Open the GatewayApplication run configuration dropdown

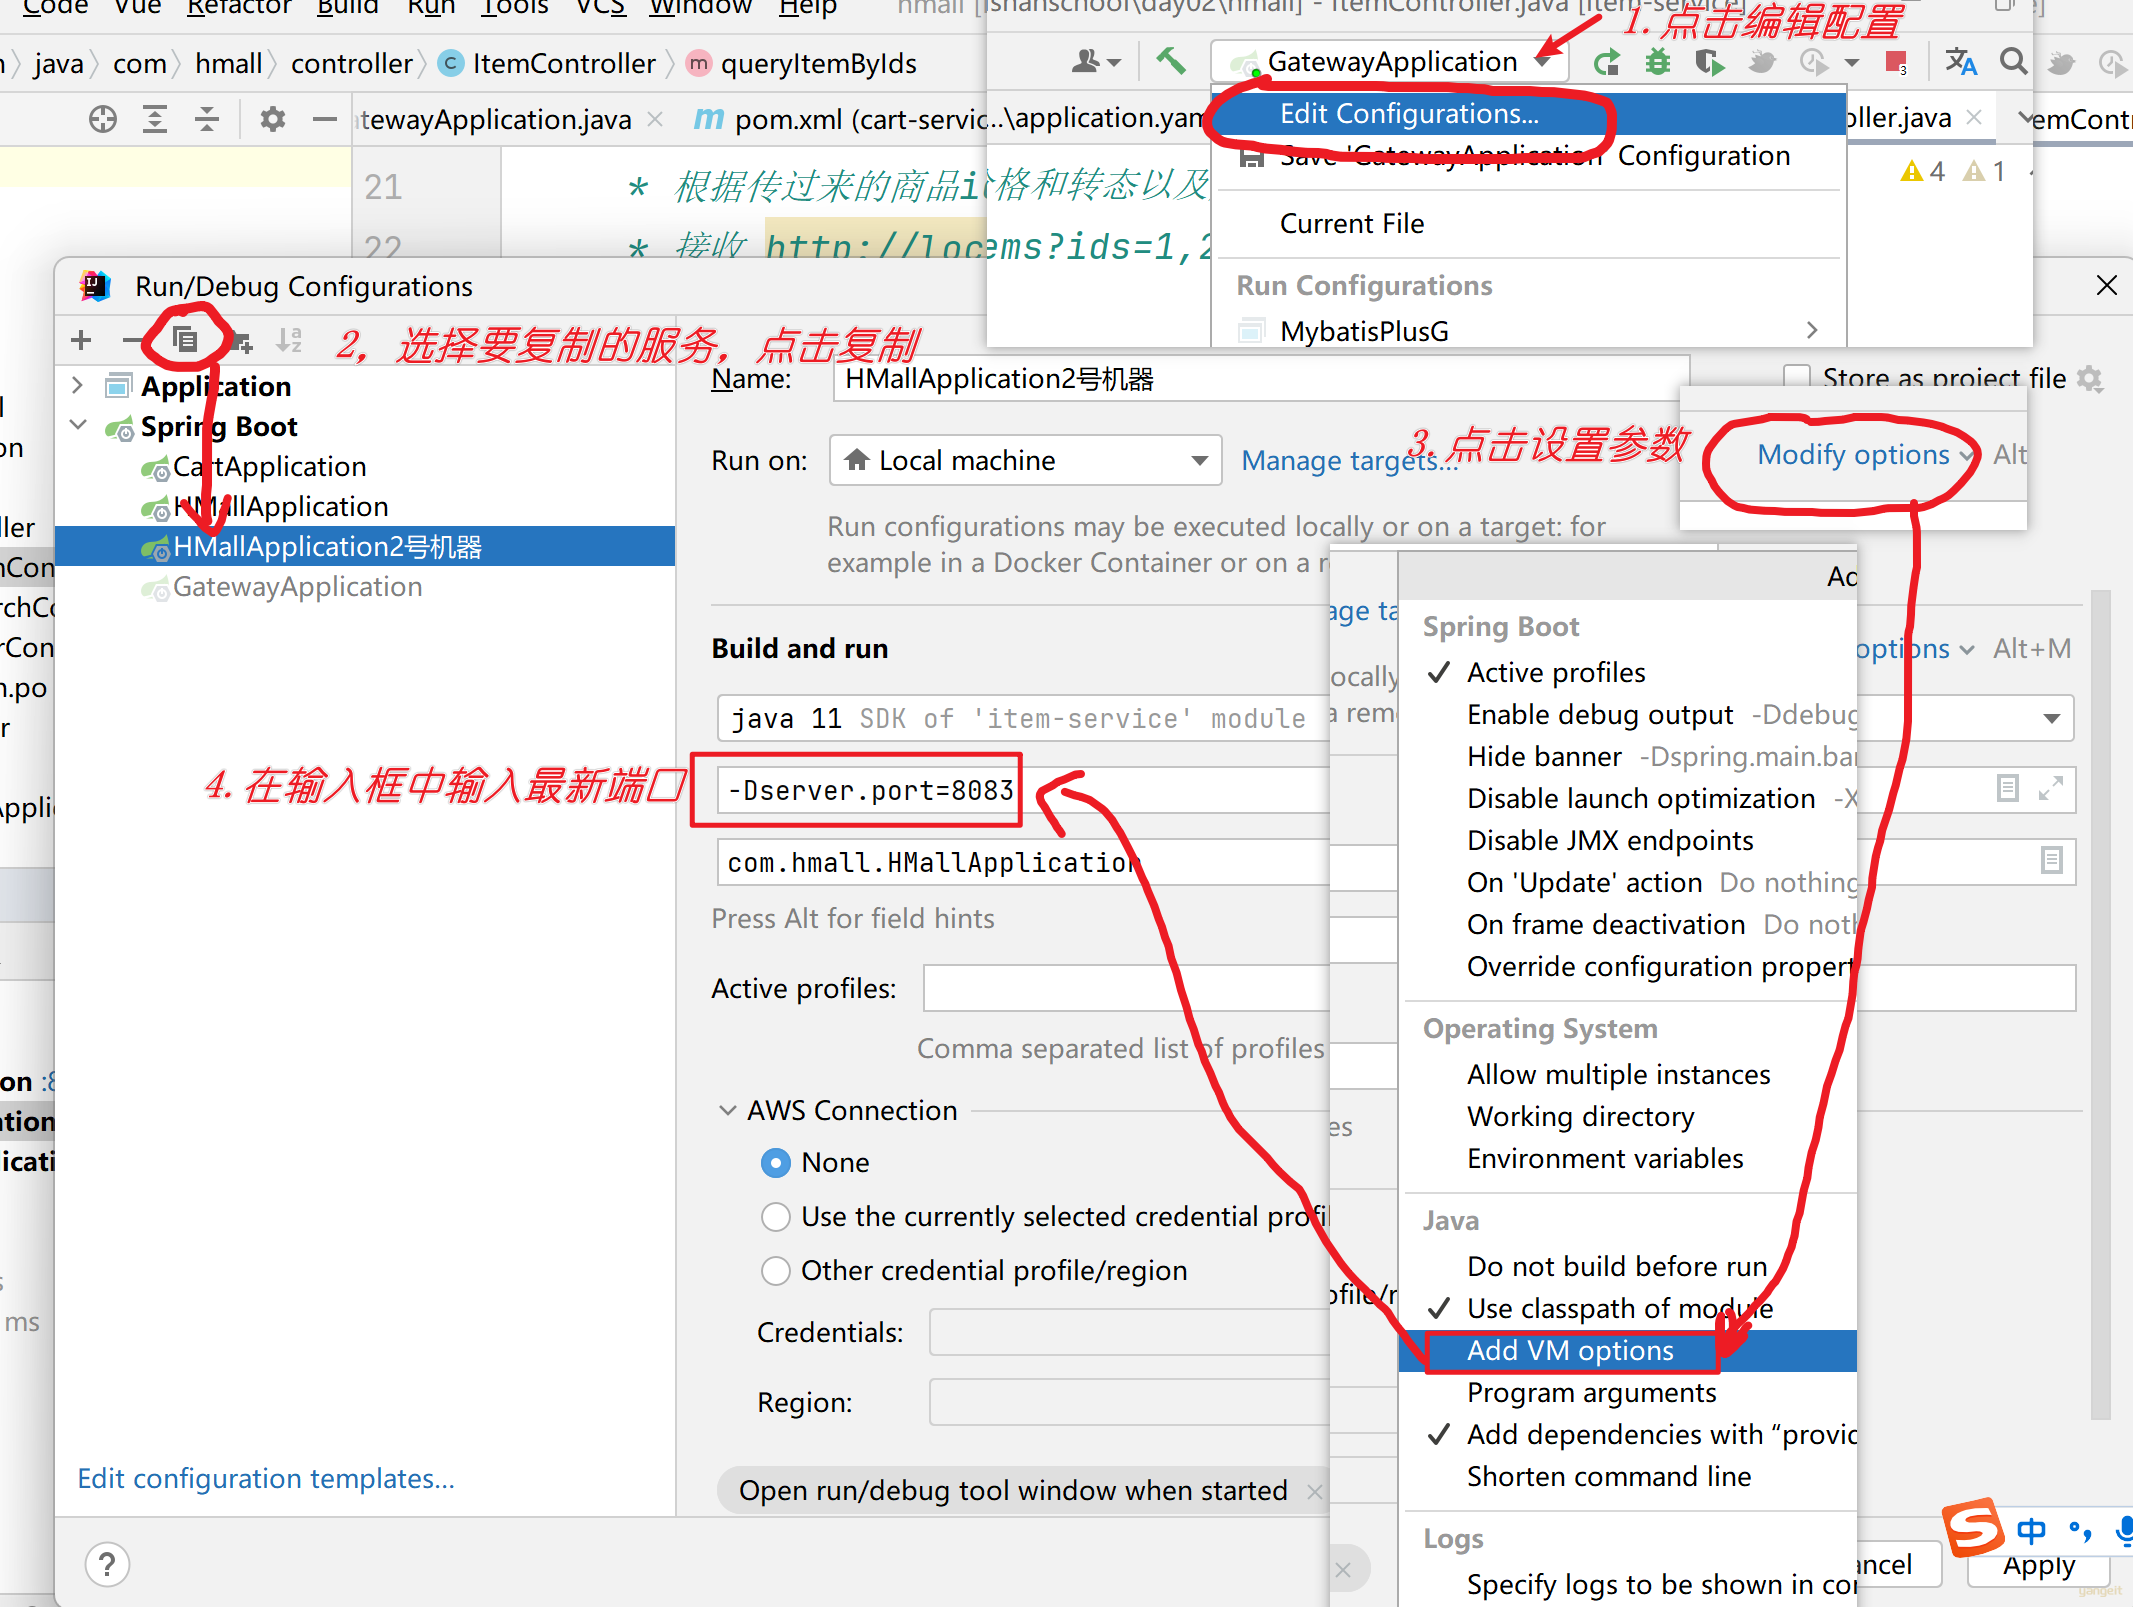click(x=1389, y=62)
